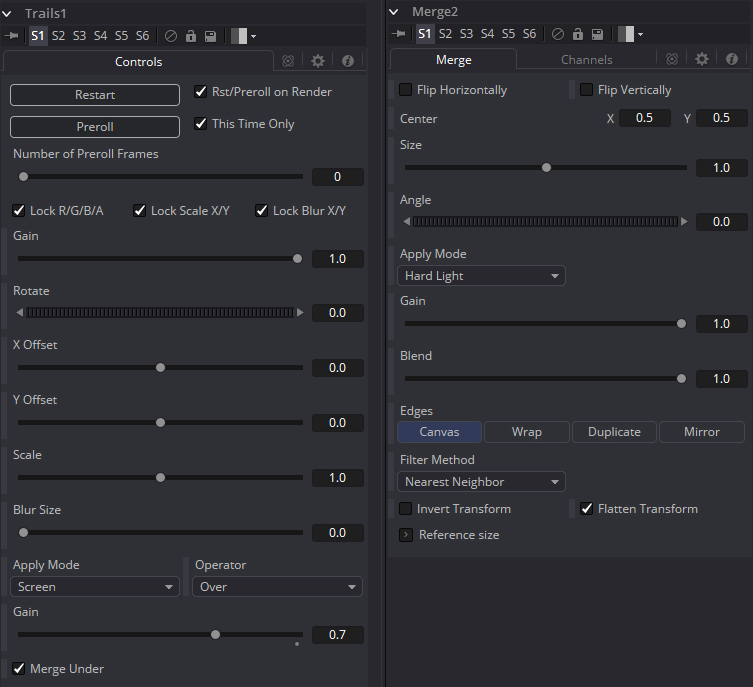753x687 pixels.
Task: Collapse the Merge2 node header
Action: coord(394,12)
